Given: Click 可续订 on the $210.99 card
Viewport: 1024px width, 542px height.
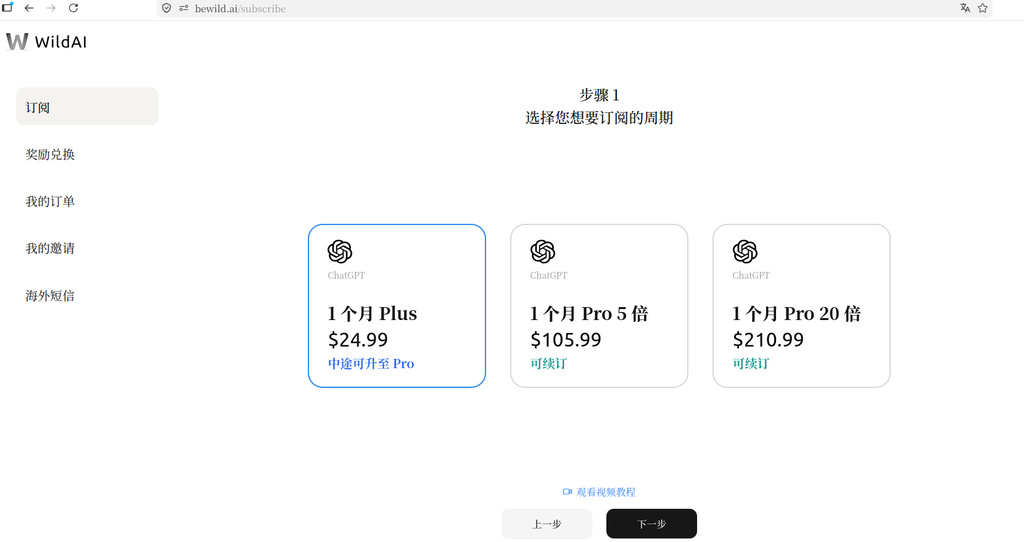Looking at the screenshot, I should tap(751, 364).
